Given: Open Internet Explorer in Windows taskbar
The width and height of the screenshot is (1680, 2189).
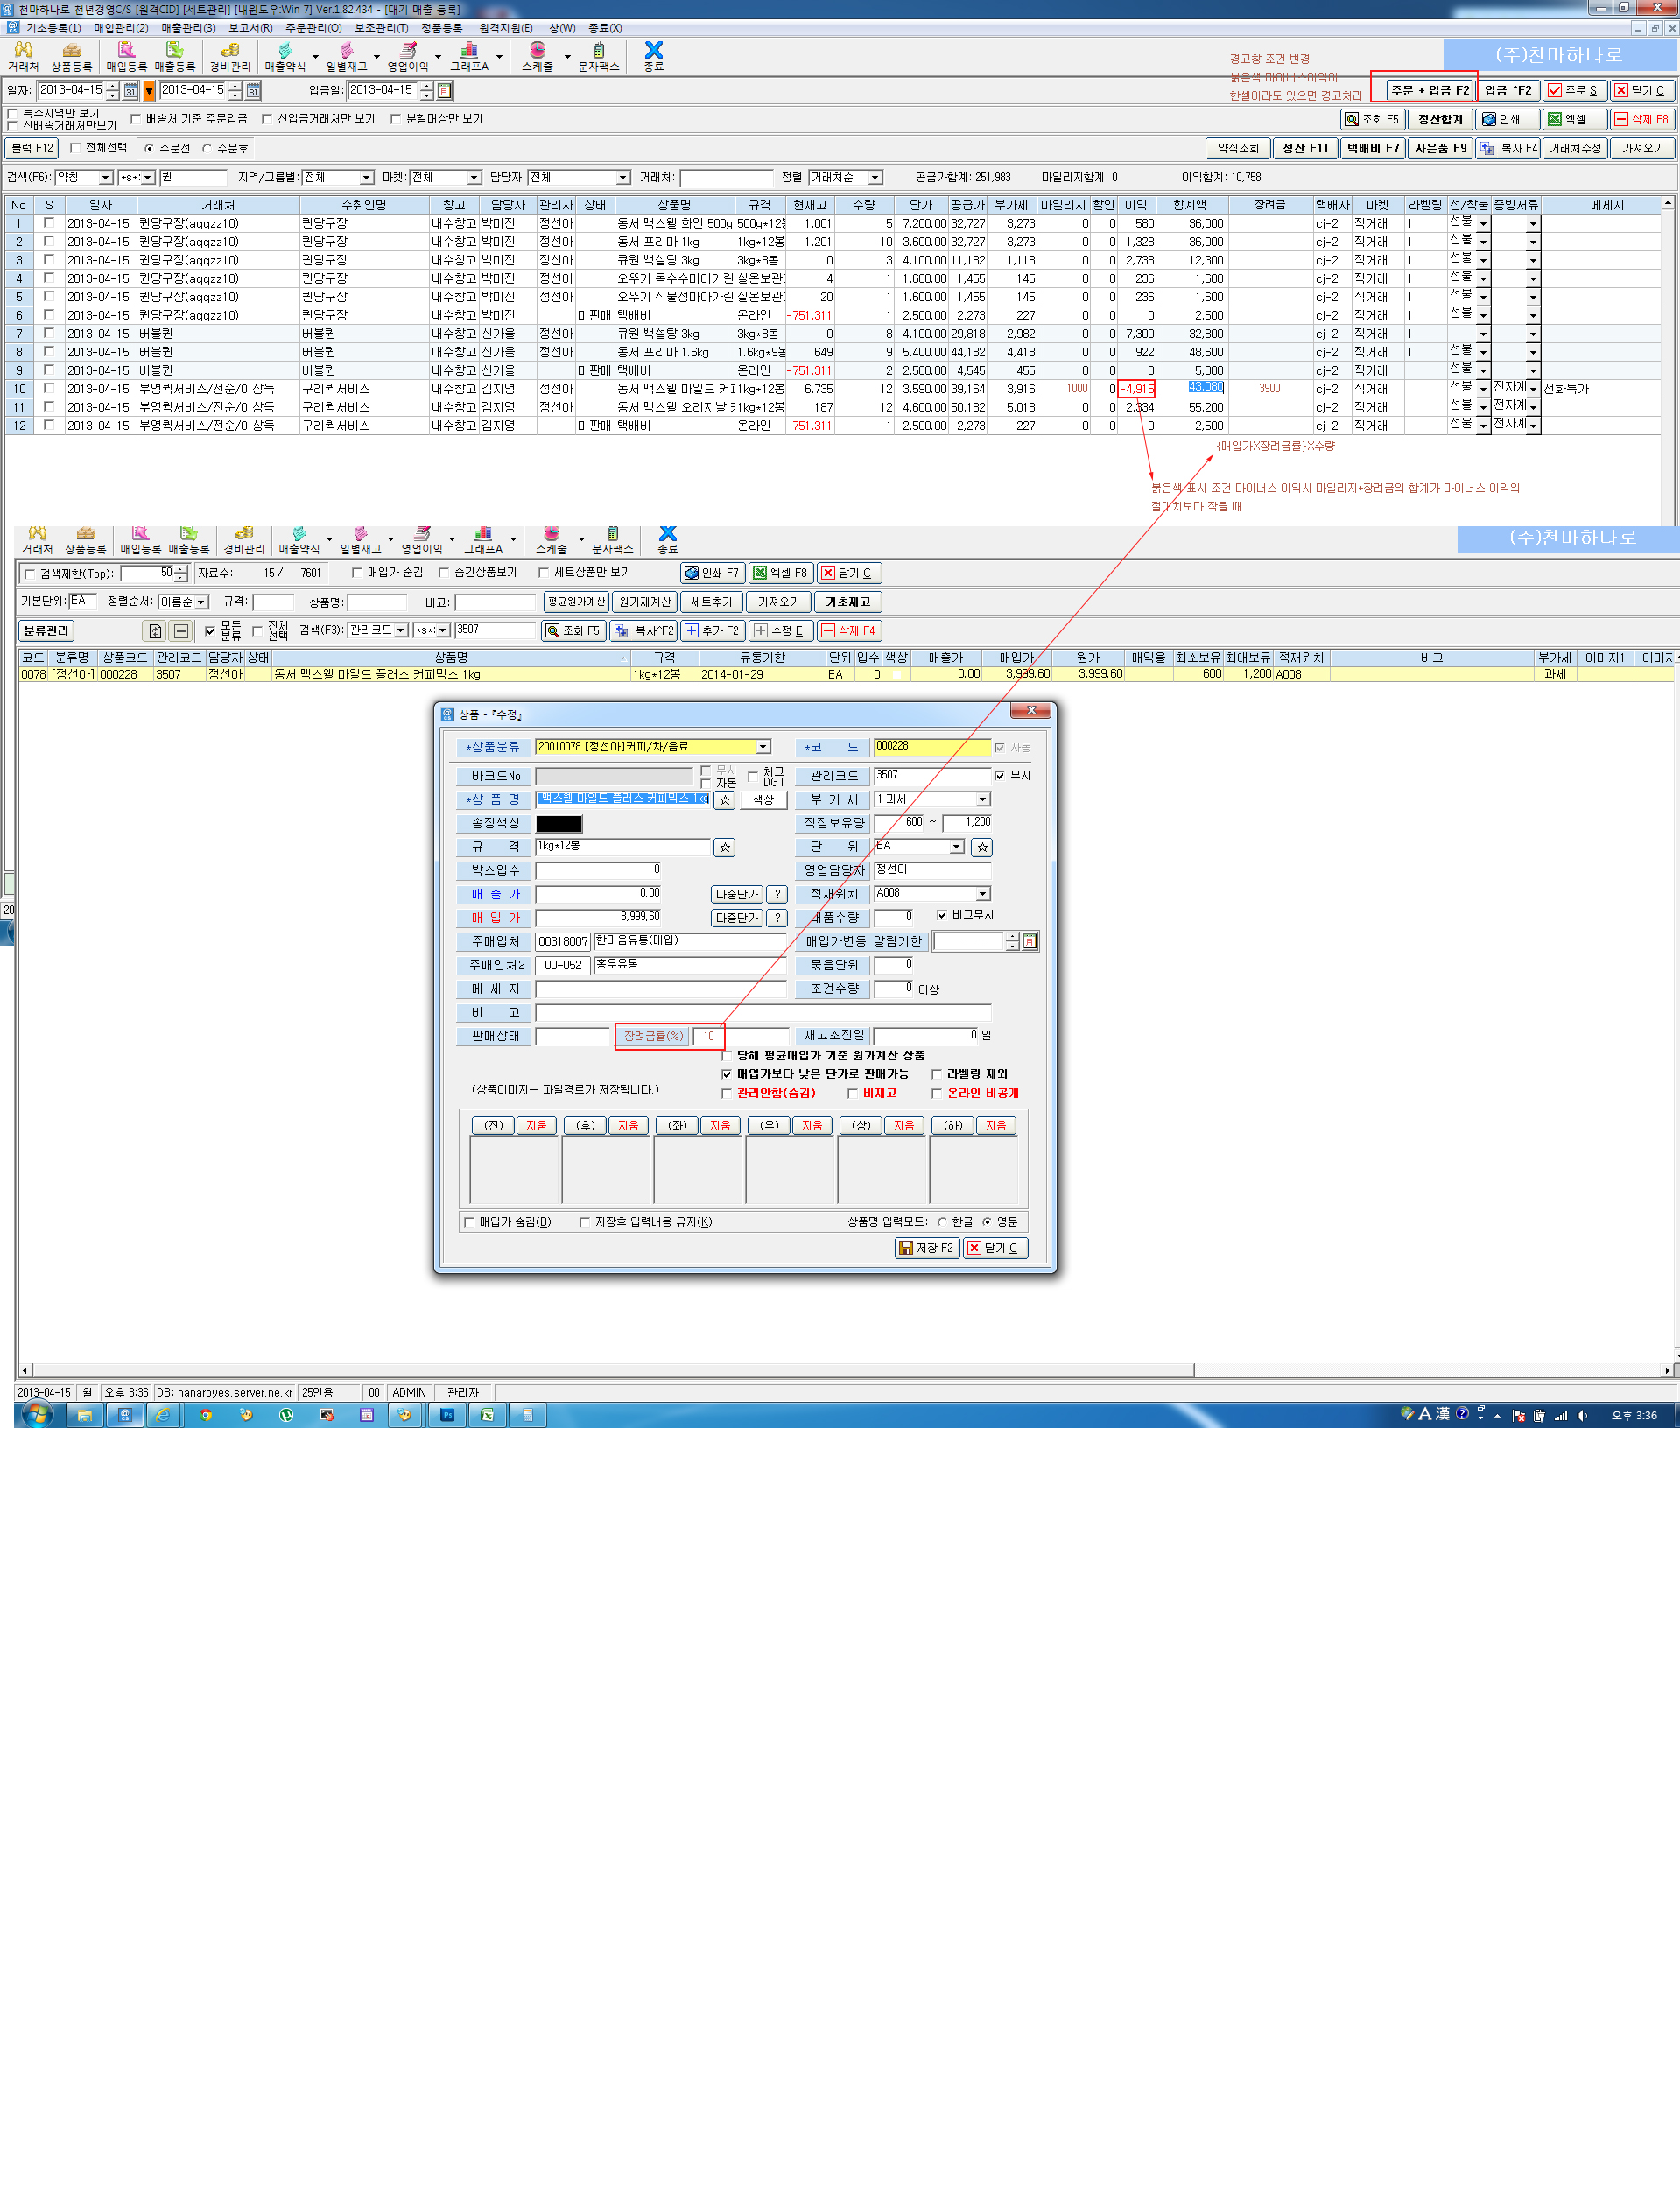Looking at the screenshot, I should 163,1415.
